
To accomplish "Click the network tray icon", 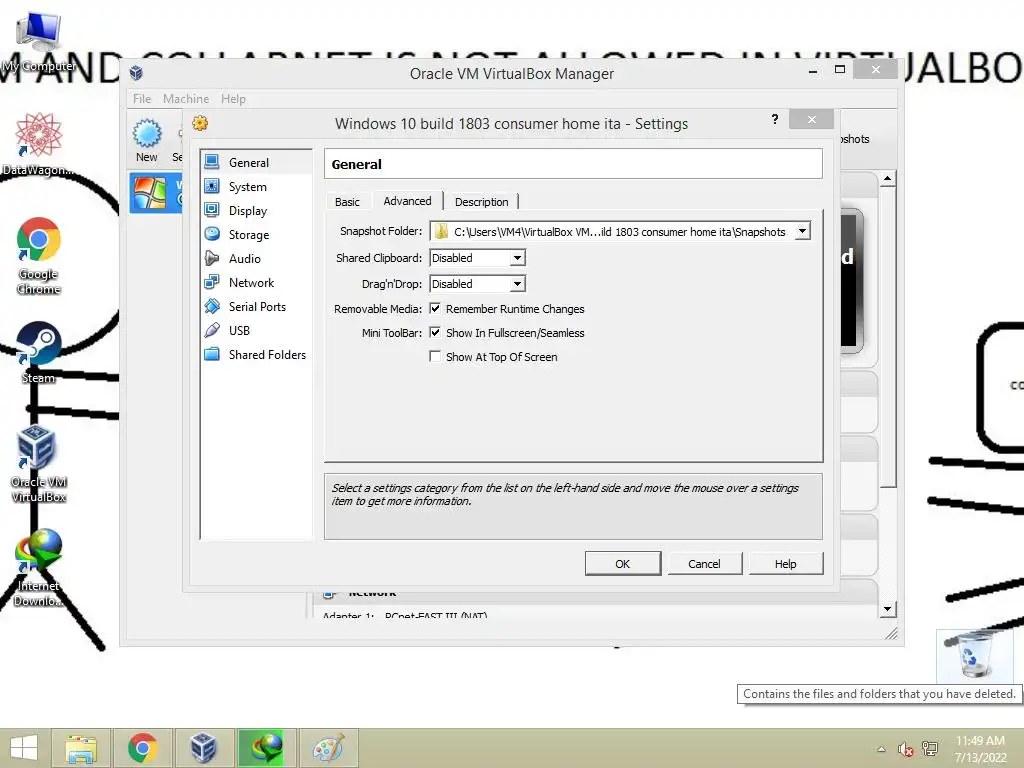I will (x=930, y=749).
